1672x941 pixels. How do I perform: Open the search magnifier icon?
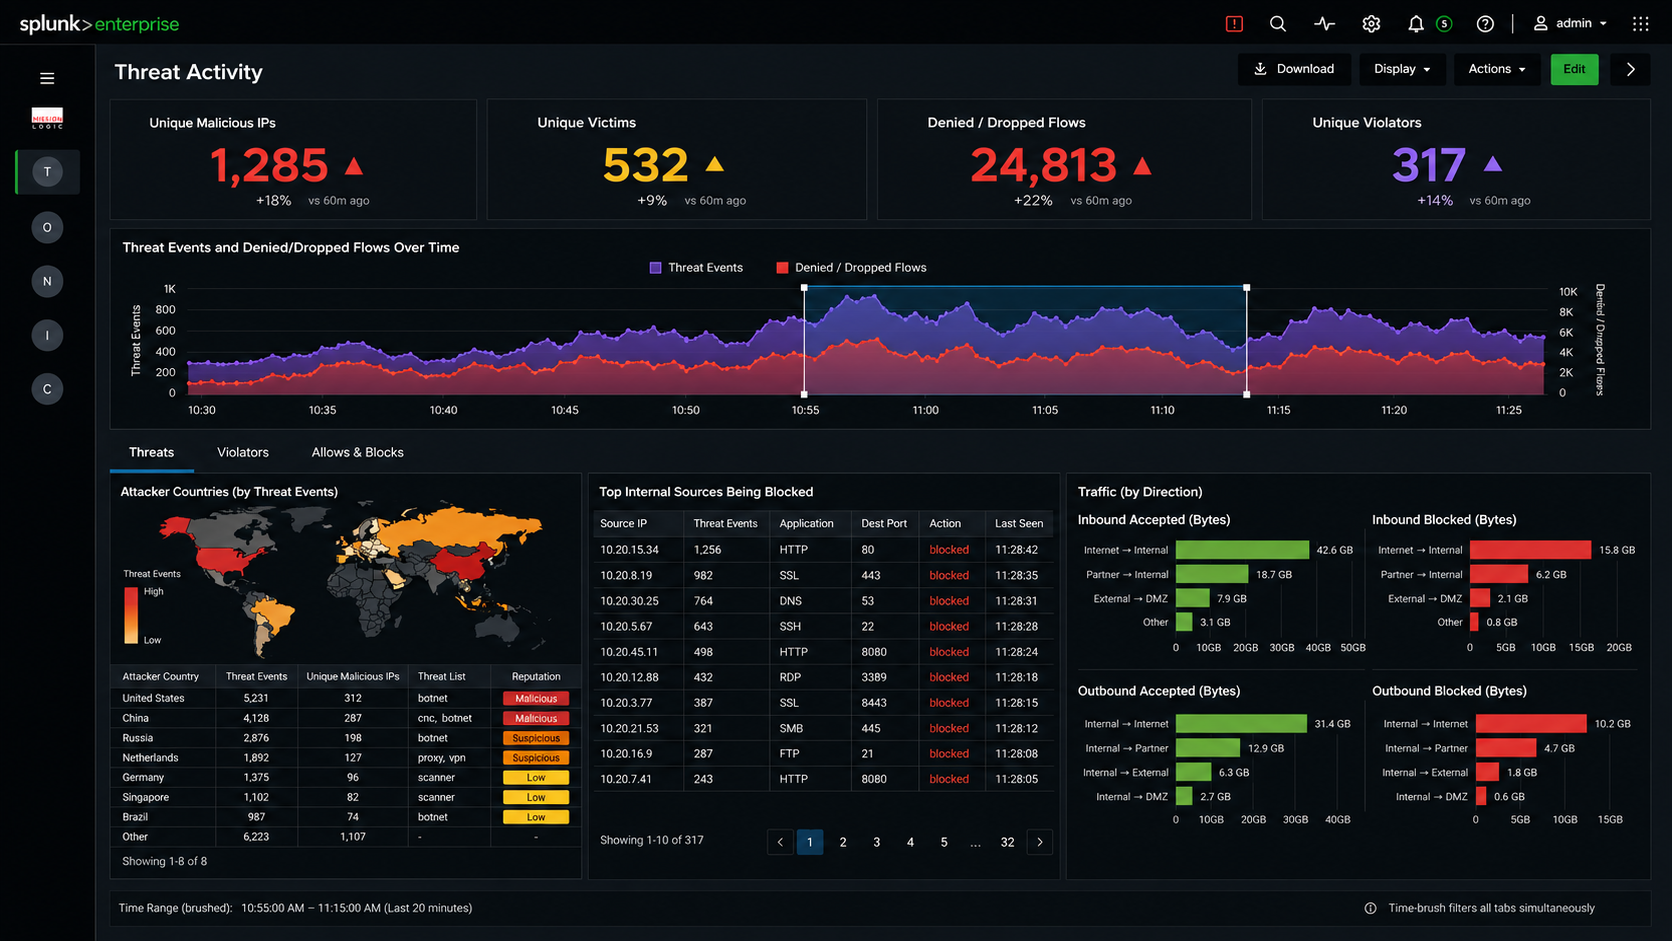click(1278, 23)
